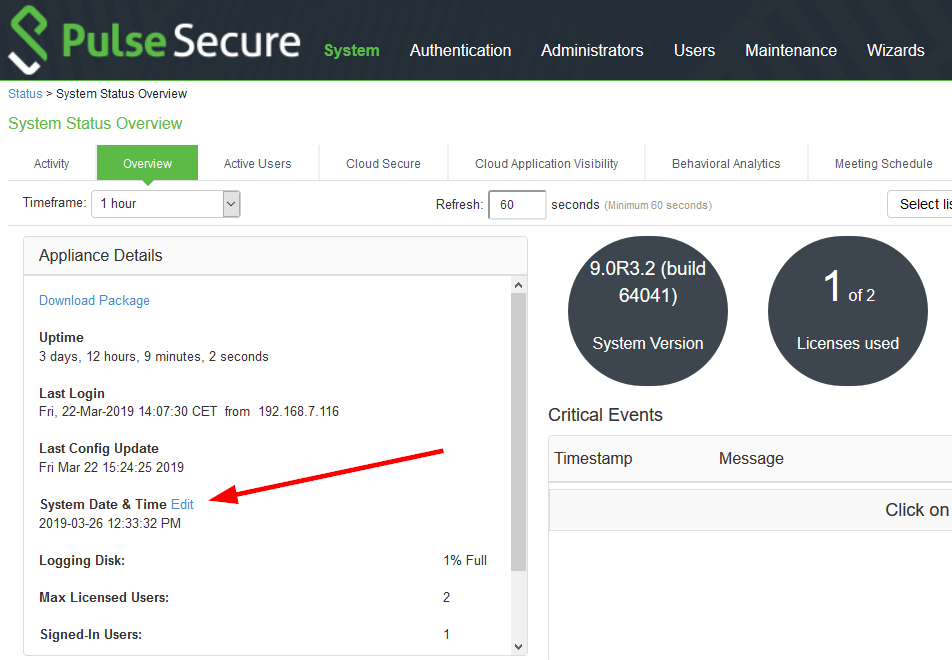This screenshot has width=952, height=660.
Task: Click the Timestamp column header
Action: 593,458
